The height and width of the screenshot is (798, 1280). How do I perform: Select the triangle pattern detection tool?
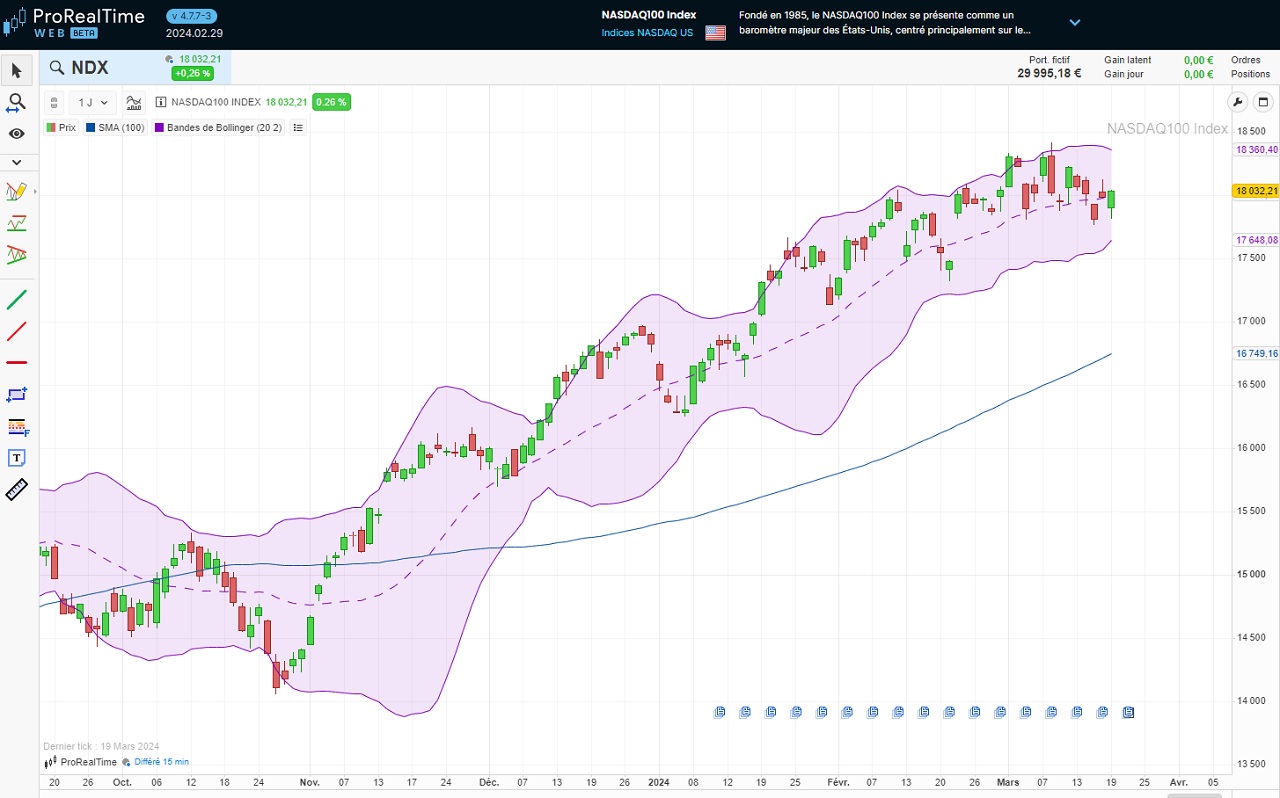16,254
